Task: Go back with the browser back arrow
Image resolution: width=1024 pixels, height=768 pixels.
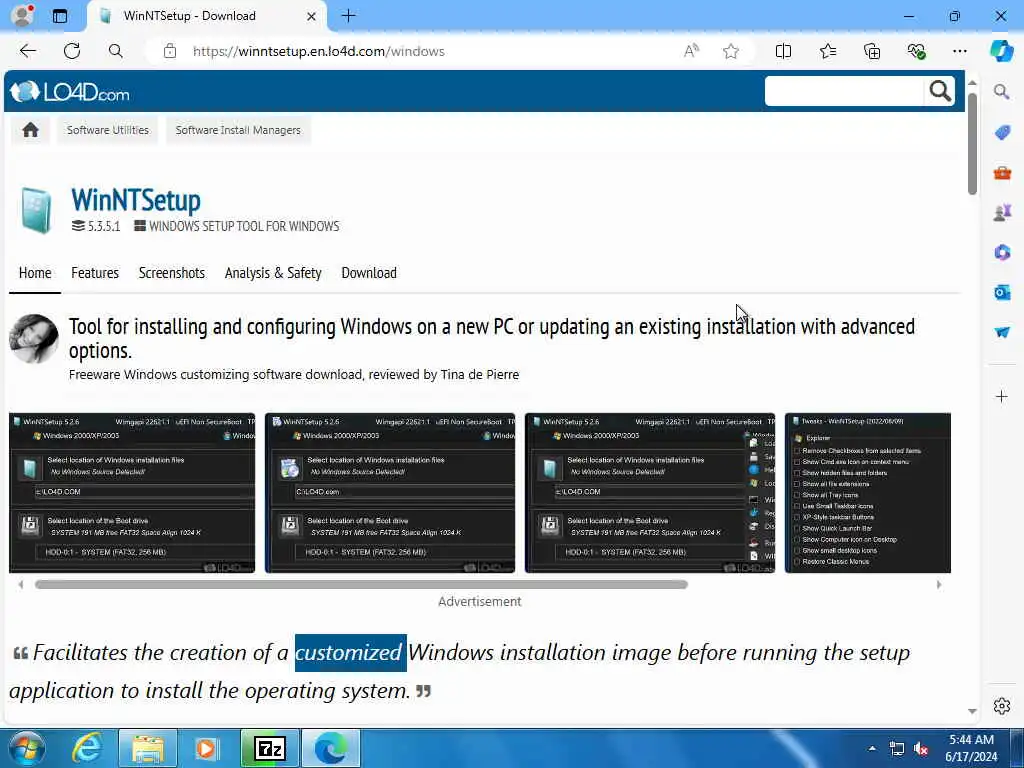Action: pyautogui.click(x=27, y=51)
